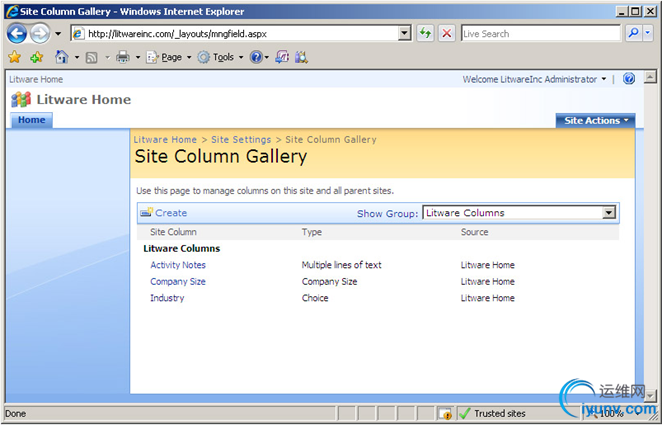Click Litware Home in the breadcrumb
The height and width of the screenshot is (425, 662).
[165, 140]
